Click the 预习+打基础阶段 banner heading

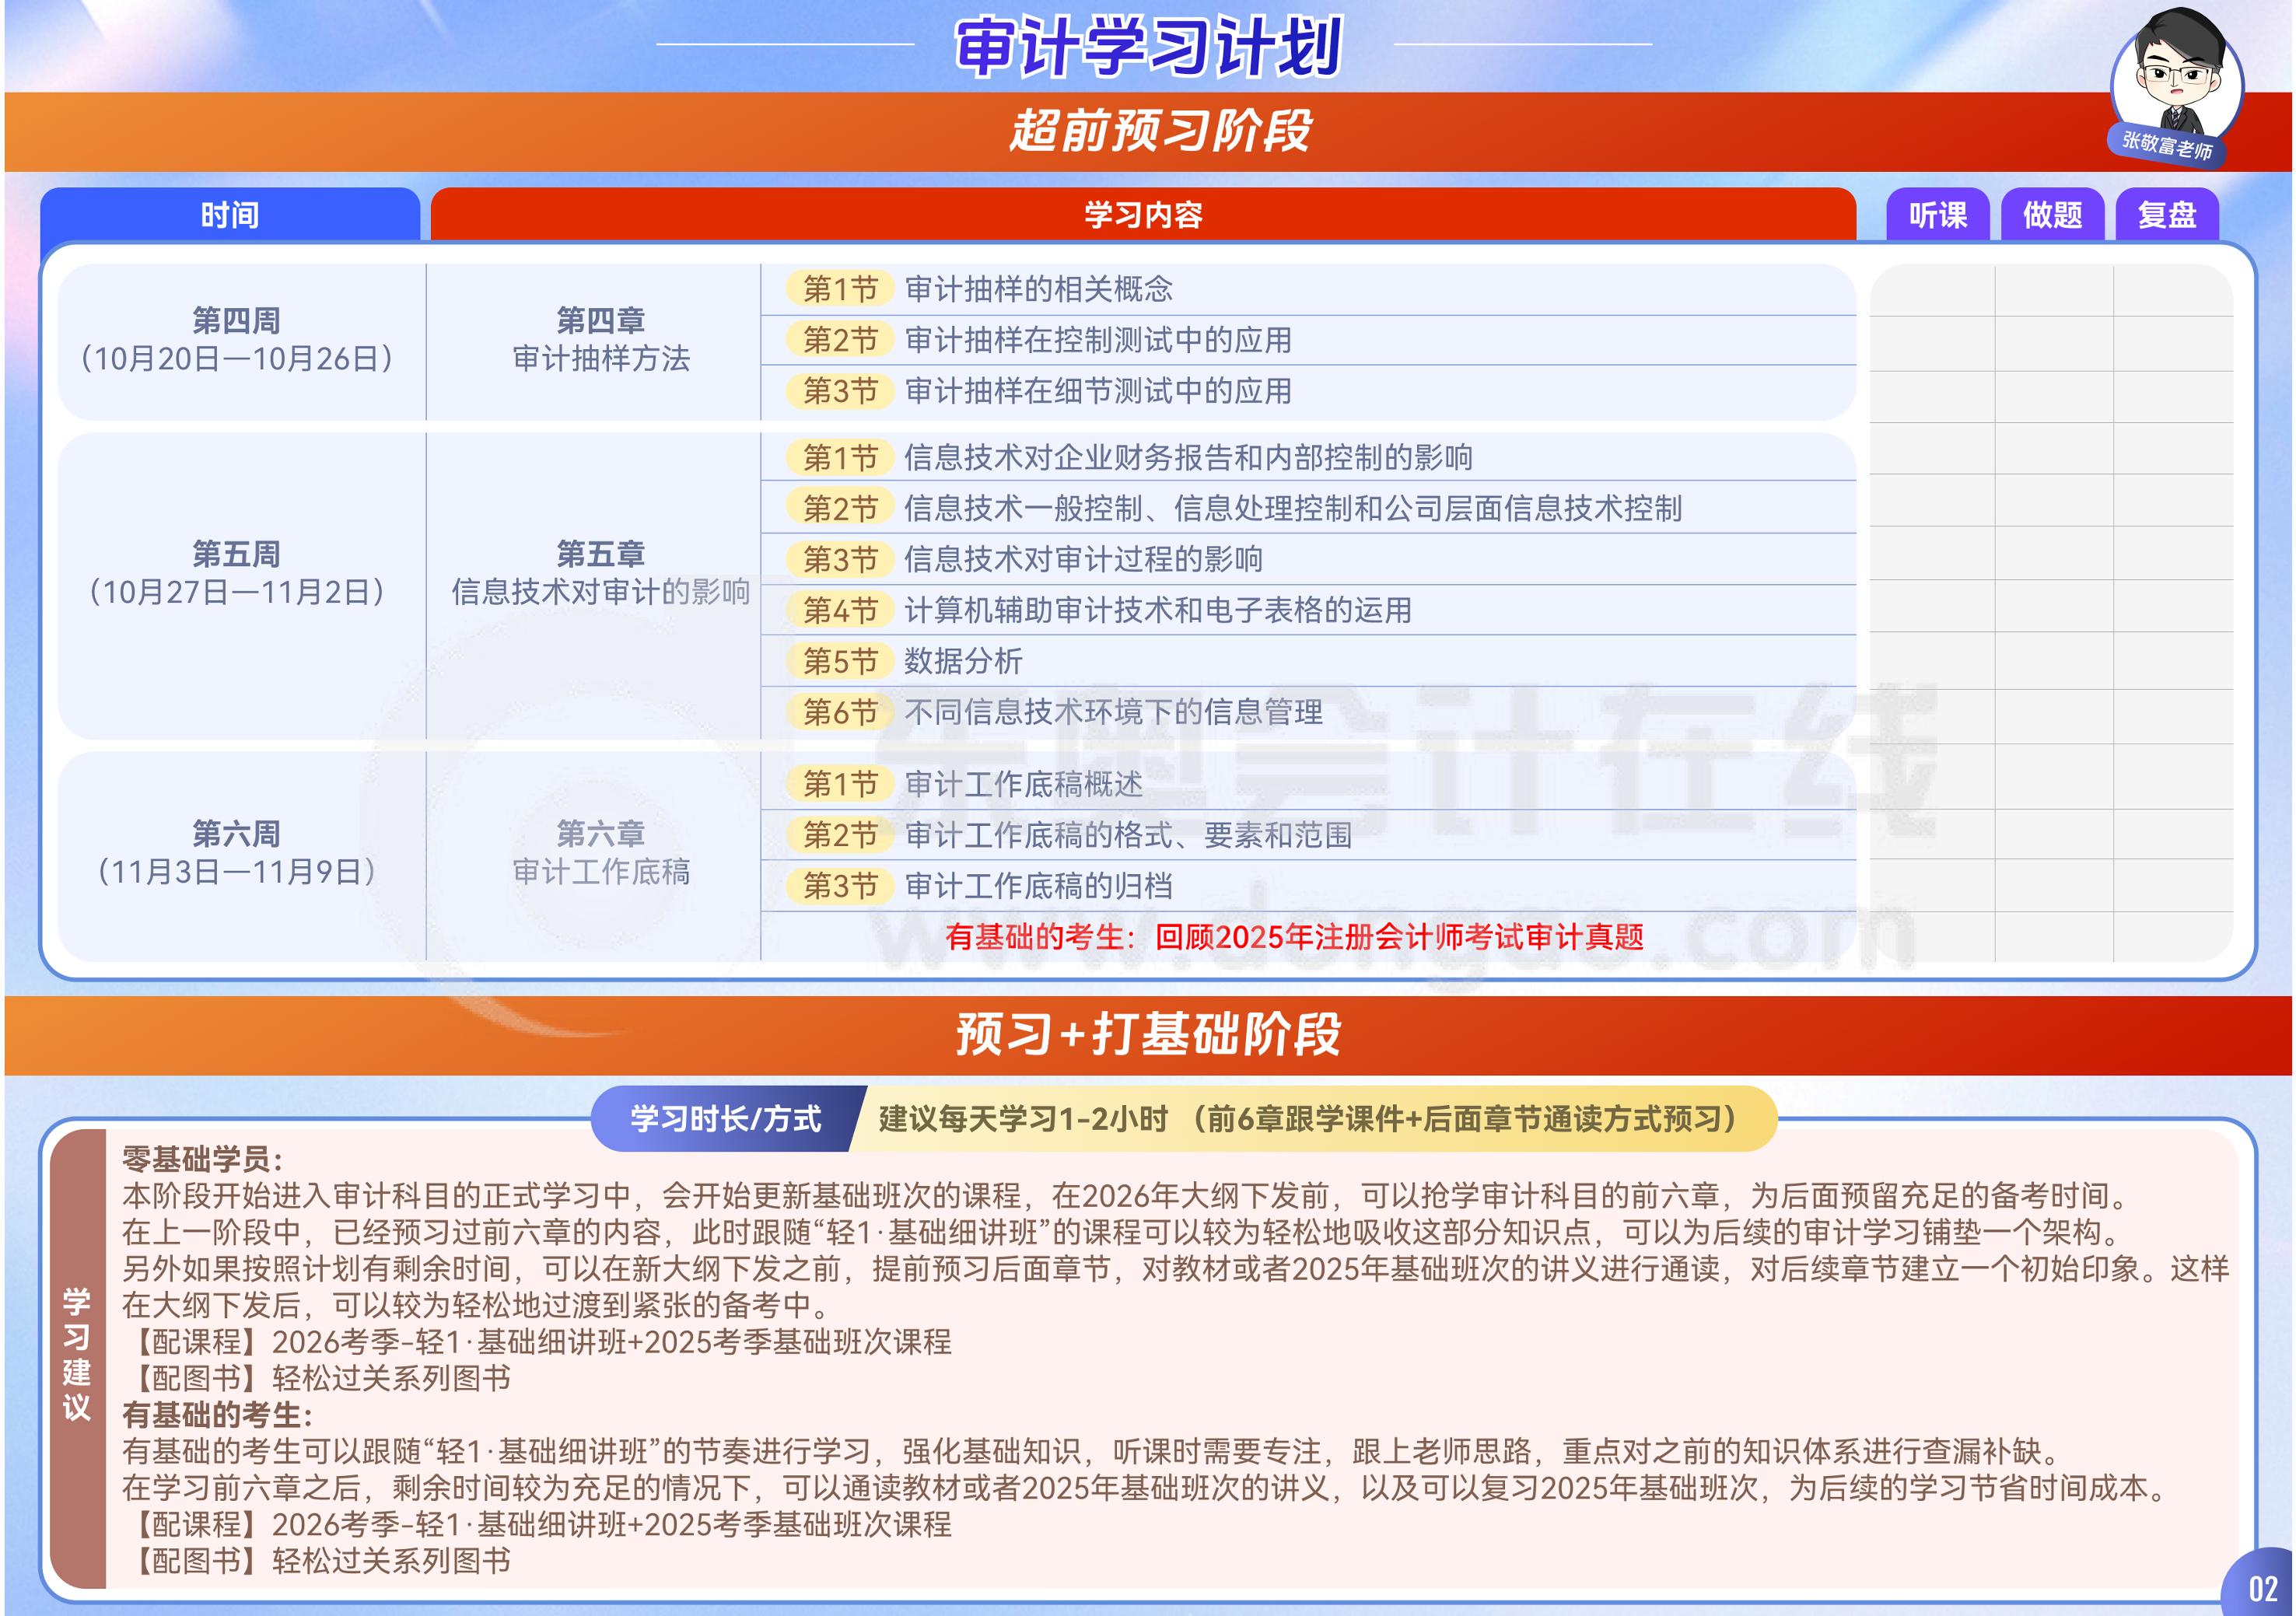[x=1147, y=1034]
